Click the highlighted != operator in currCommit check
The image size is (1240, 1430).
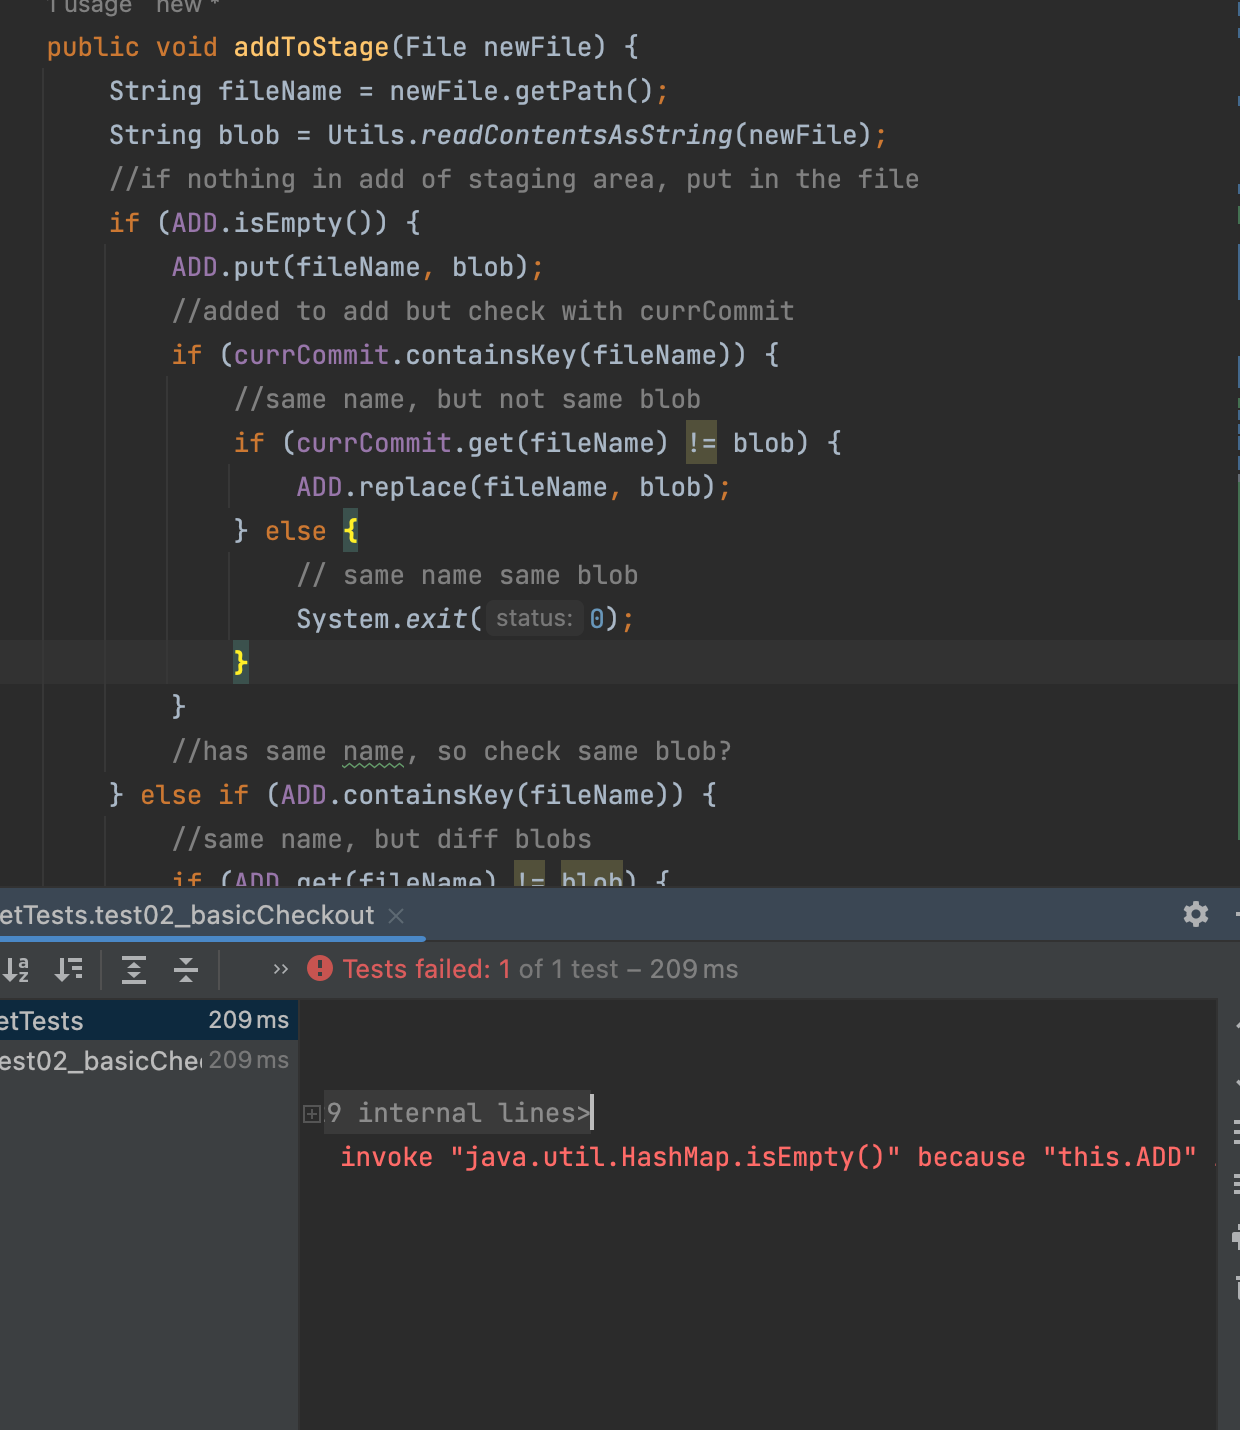click(x=701, y=443)
